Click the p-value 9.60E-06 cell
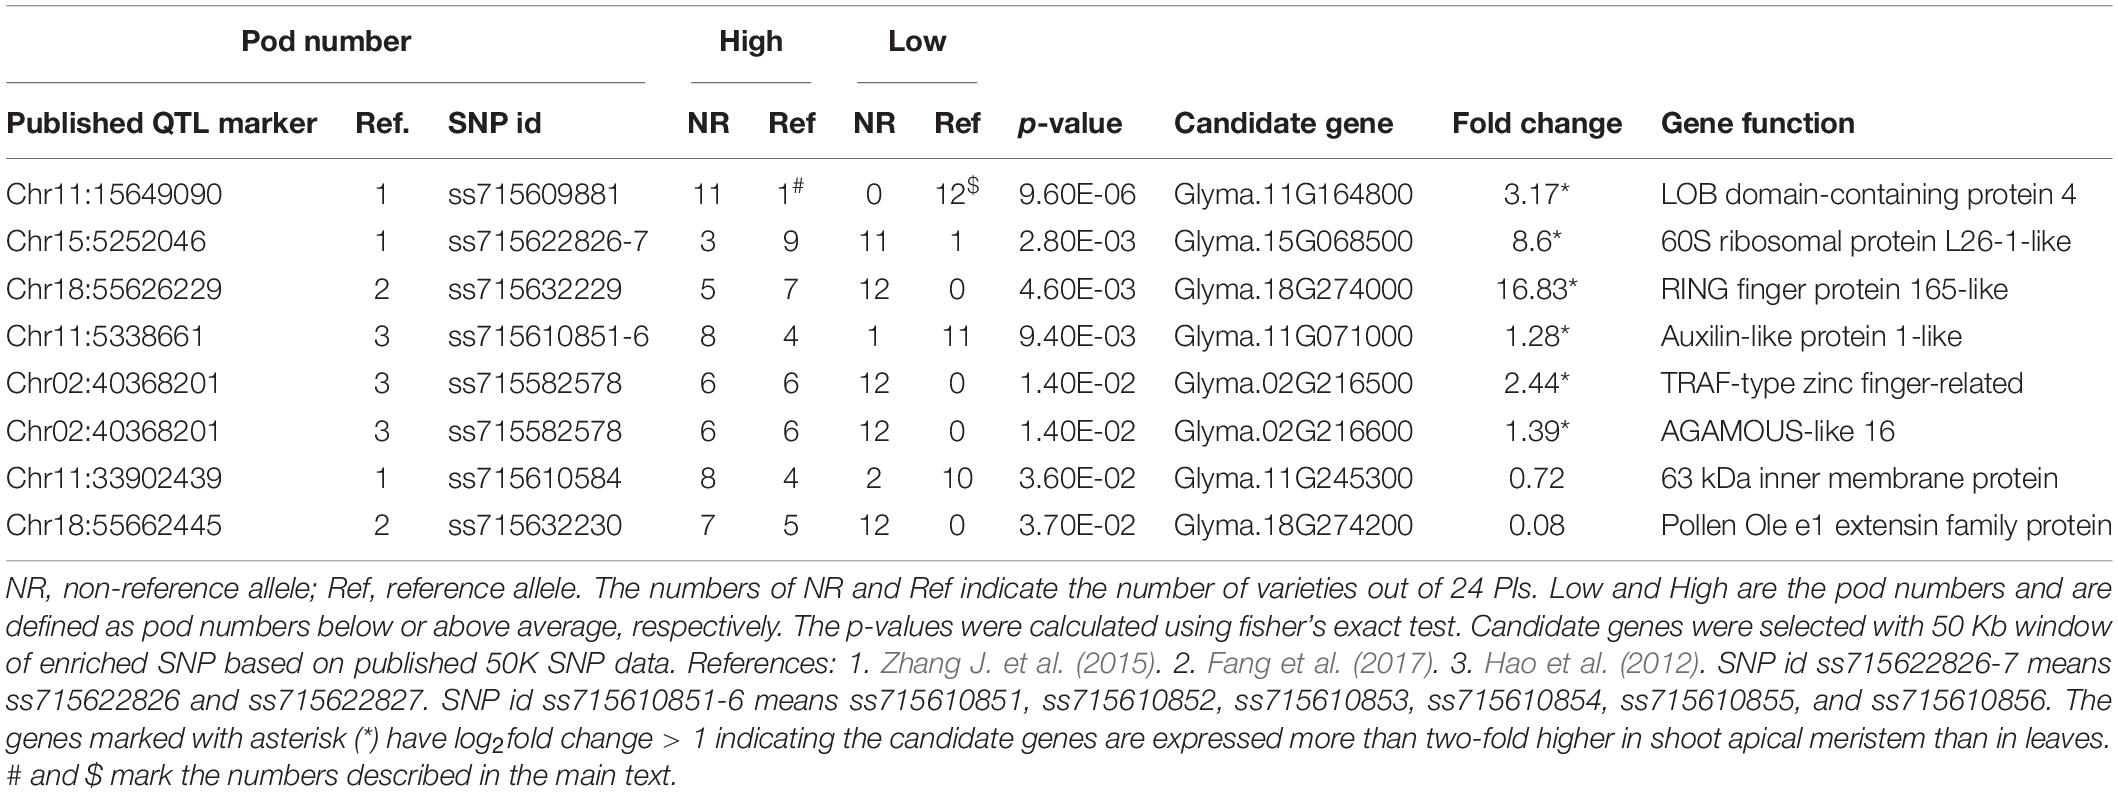Image resolution: width=2118 pixels, height=793 pixels. click(1077, 194)
